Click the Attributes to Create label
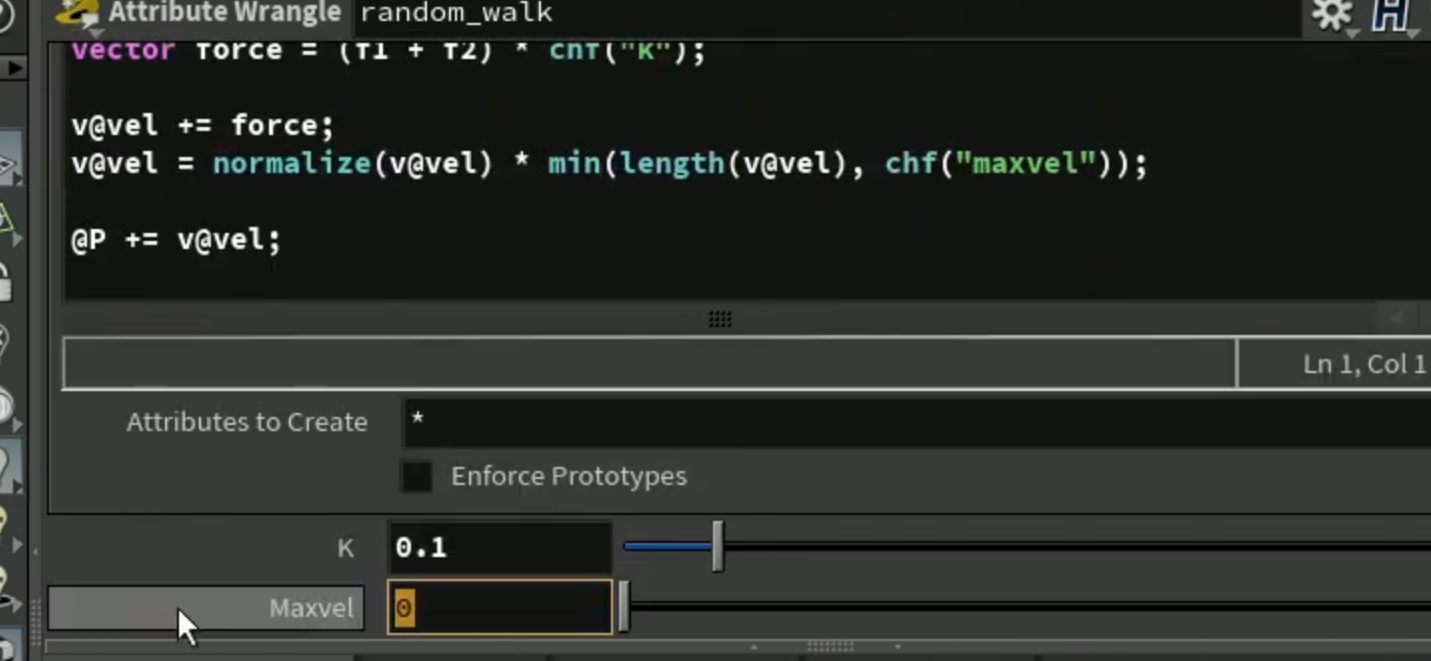The height and width of the screenshot is (661, 1431). (x=247, y=422)
